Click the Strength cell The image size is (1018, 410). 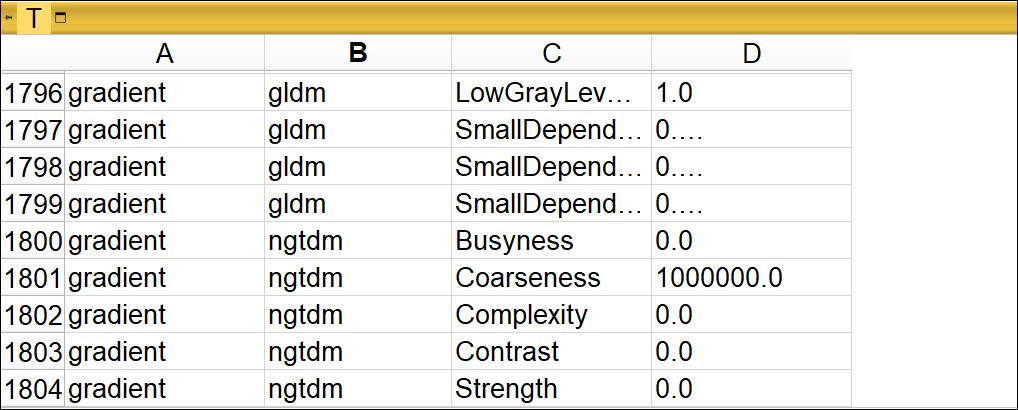point(551,388)
